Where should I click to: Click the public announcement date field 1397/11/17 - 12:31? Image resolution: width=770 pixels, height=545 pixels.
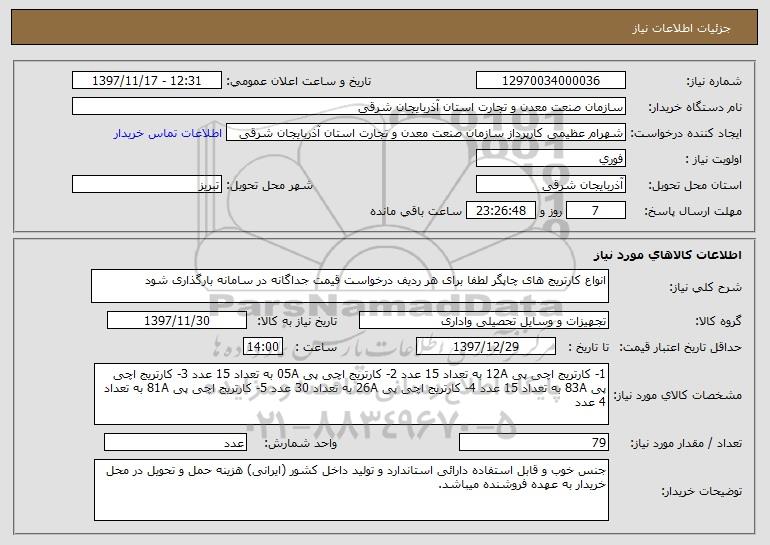tap(147, 81)
